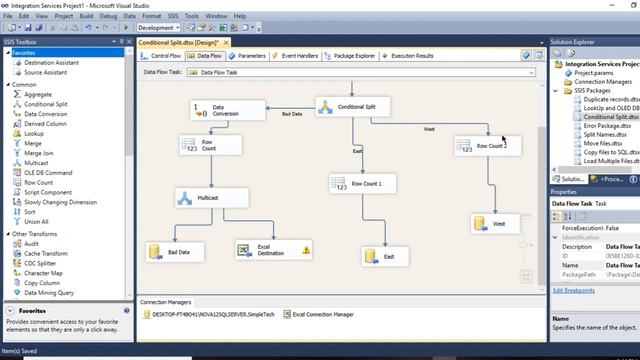Pick OLE DB Command in SSIS Toolbox
The image size is (640, 360).
(x=48, y=173)
